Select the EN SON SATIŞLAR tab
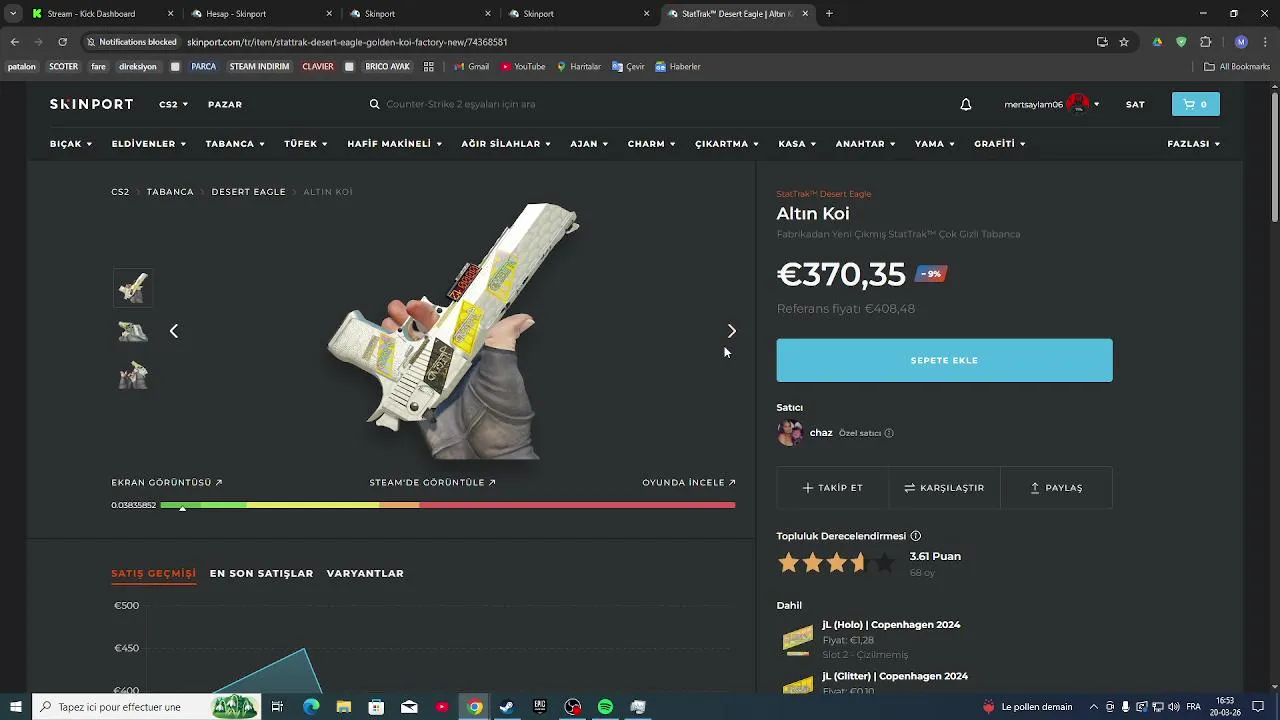The width and height of the screenshot is (1280, 720). (261, 574)
